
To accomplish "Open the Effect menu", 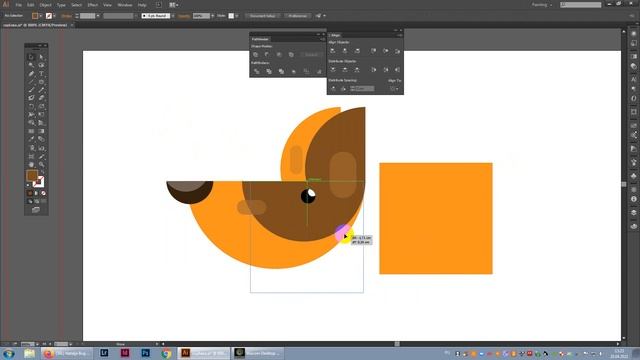I will pyautogui.click(x=93, y=5).
